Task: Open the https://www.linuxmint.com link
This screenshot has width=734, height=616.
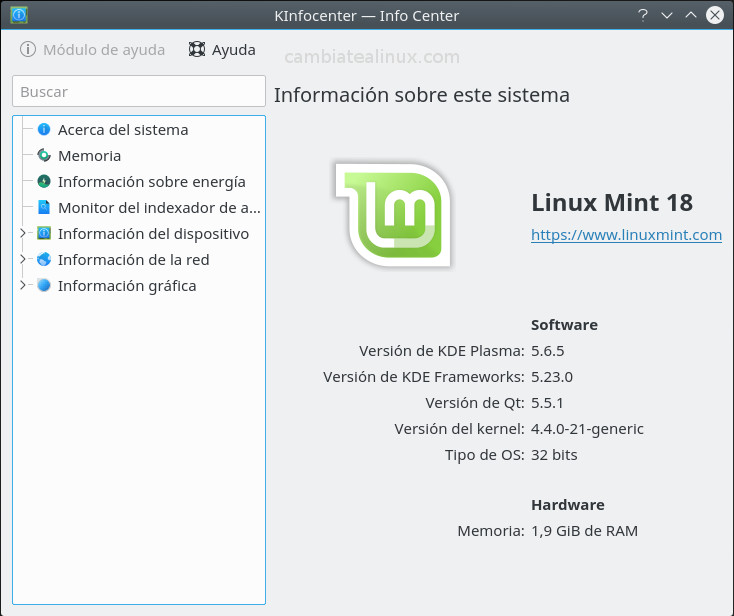Action: (x=626, y=235)
